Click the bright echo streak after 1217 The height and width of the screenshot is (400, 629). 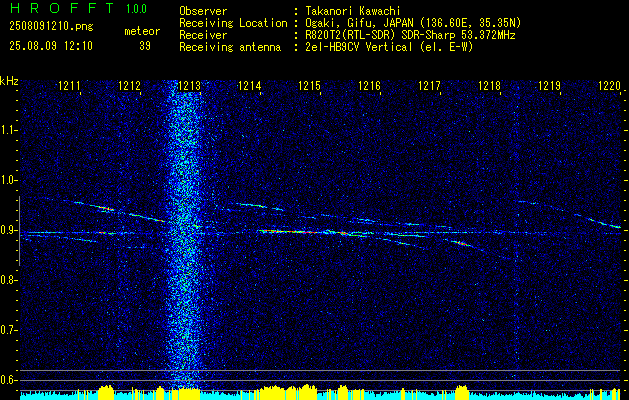pos(461,243)
